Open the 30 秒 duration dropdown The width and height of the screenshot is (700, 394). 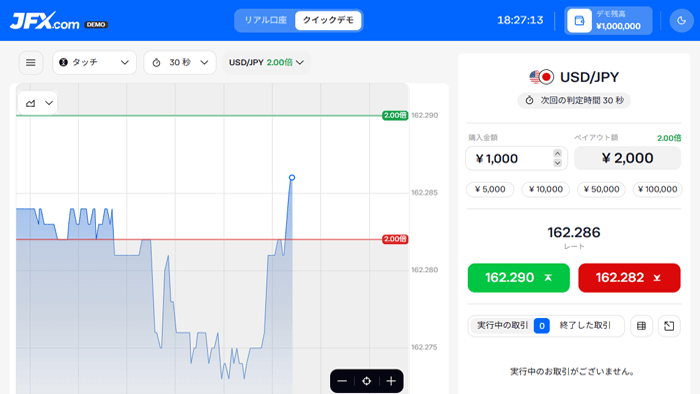[x=180, y=62]
